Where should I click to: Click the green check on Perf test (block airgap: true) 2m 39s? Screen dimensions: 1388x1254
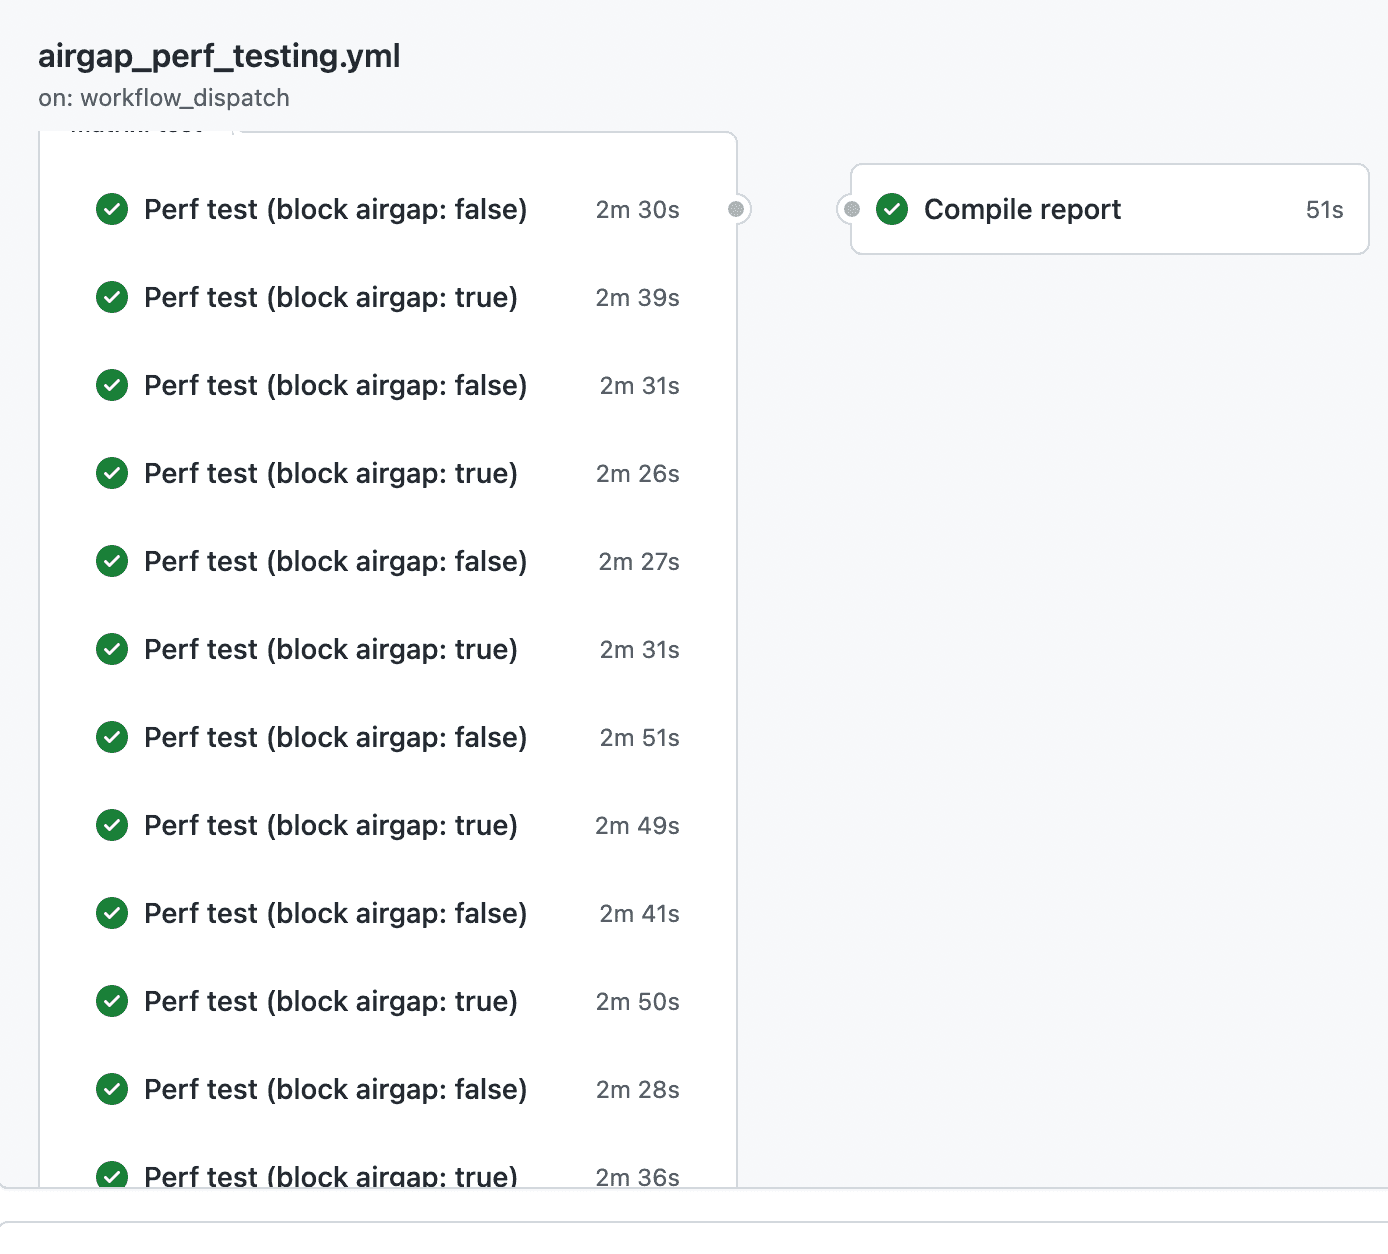point(112,297)
